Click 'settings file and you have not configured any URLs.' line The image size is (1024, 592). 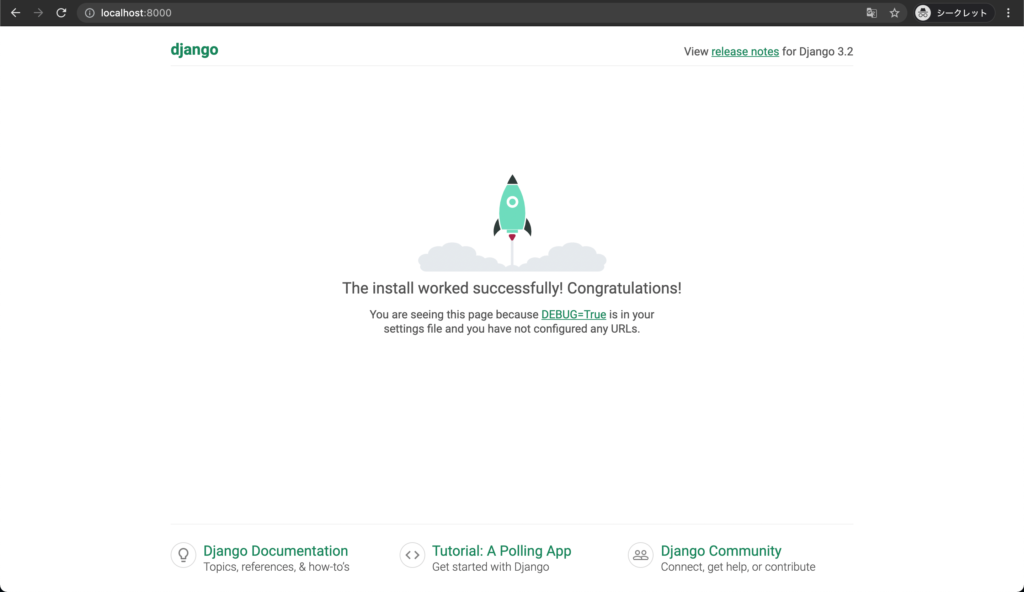click(512, 329)
